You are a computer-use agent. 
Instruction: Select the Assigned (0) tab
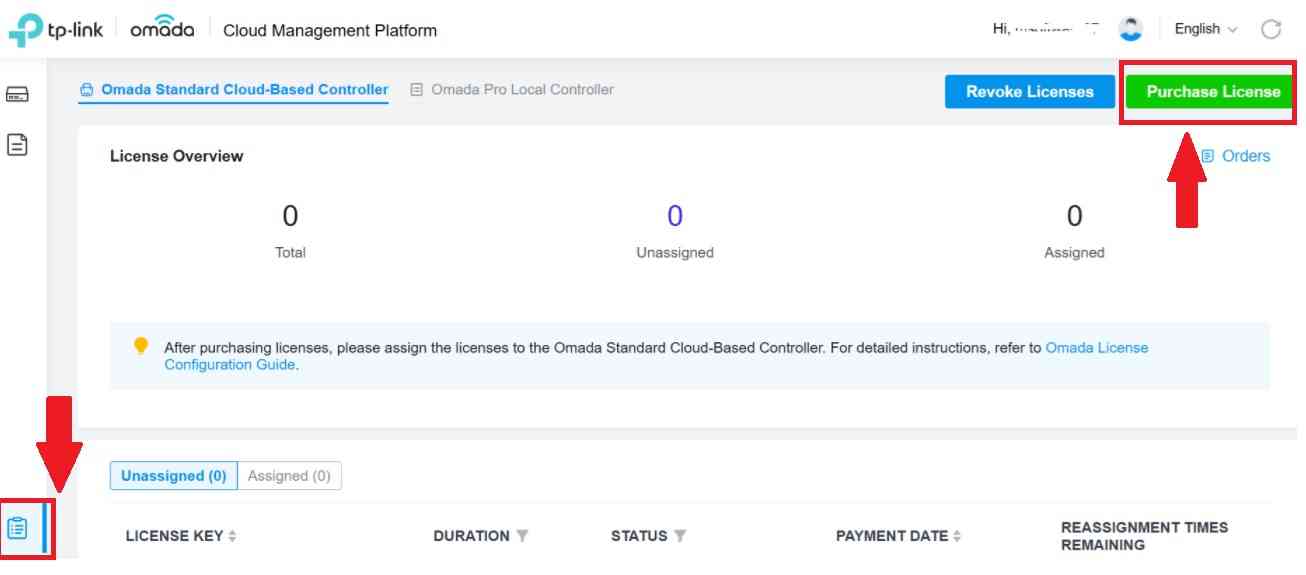pos(289,476)
